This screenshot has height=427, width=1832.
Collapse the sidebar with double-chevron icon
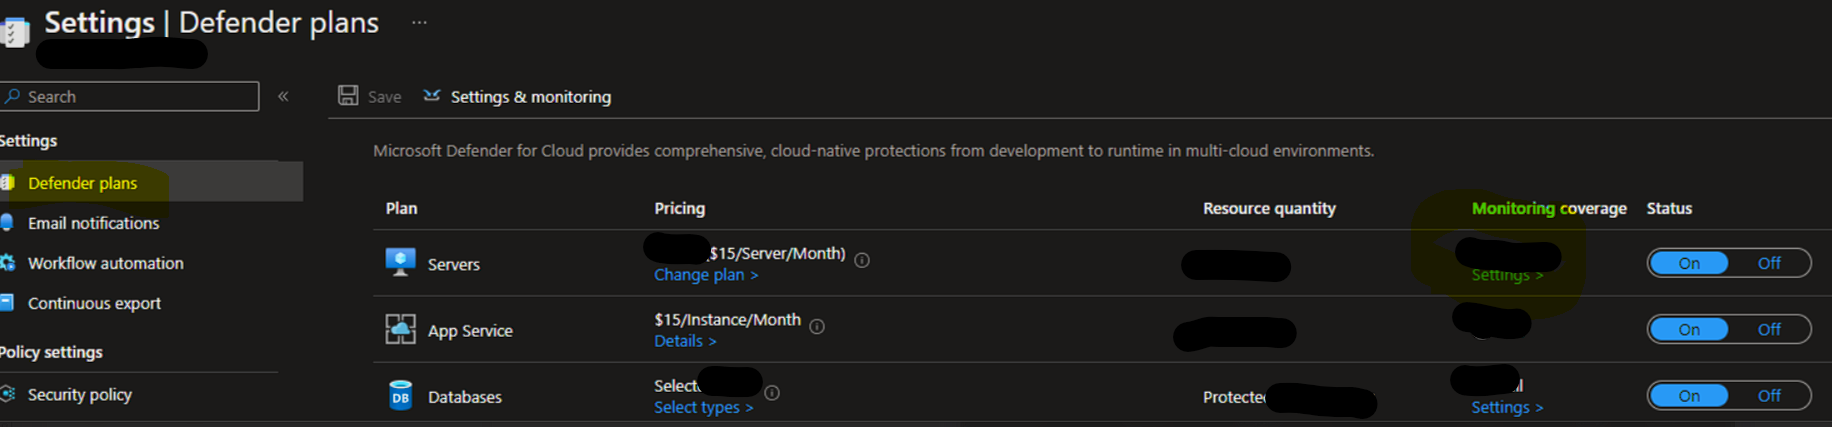click(283, 96)
